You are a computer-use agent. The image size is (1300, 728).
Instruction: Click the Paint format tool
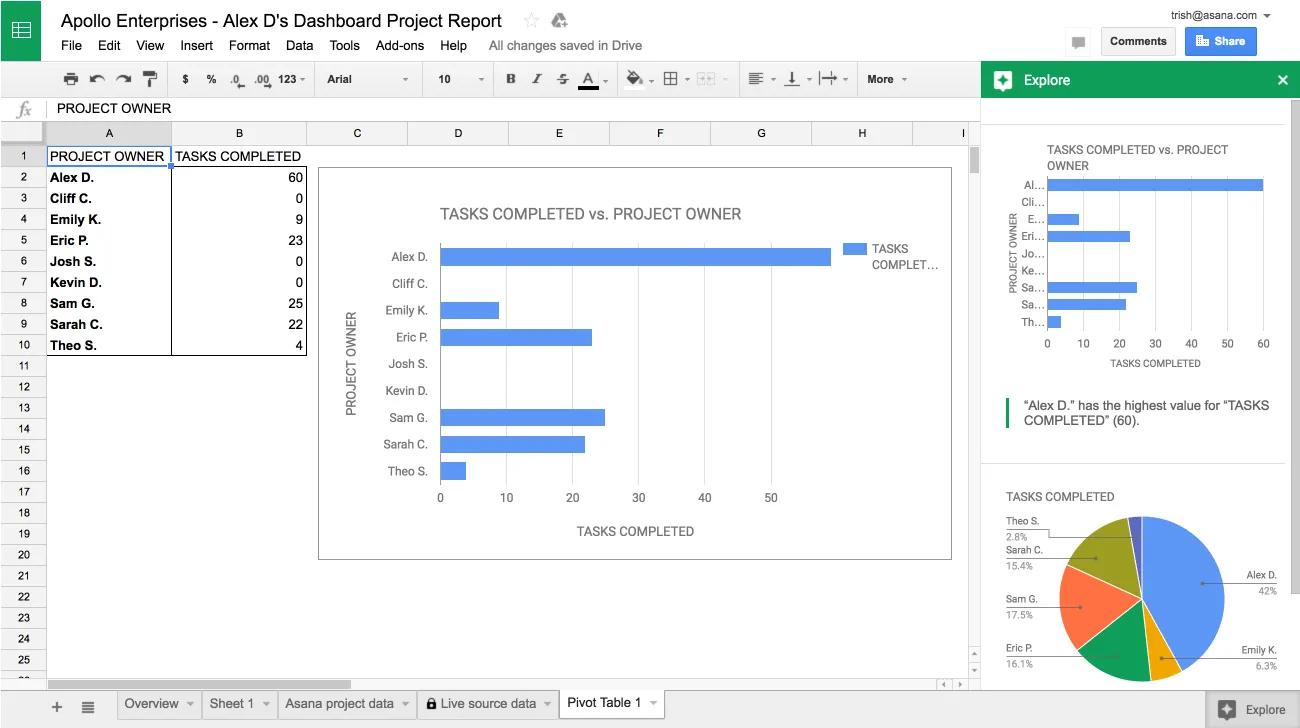148,78
